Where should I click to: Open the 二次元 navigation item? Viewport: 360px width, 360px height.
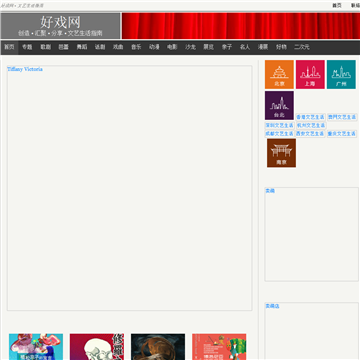coord(302,47)
